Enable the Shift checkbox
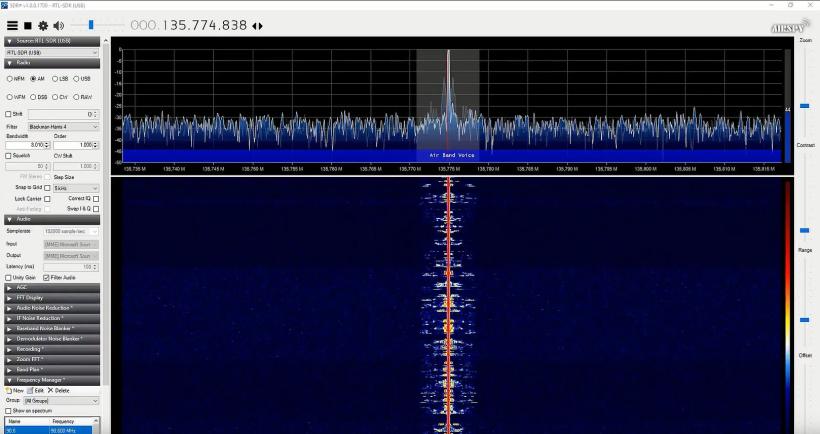This screenshot has width=820, height=434. 8,114
